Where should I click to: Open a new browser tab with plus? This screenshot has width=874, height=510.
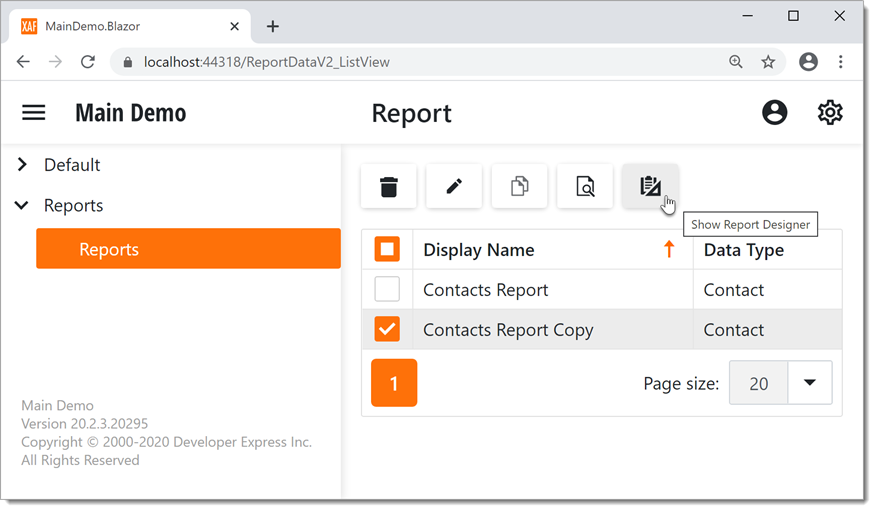tap(273, 26)
